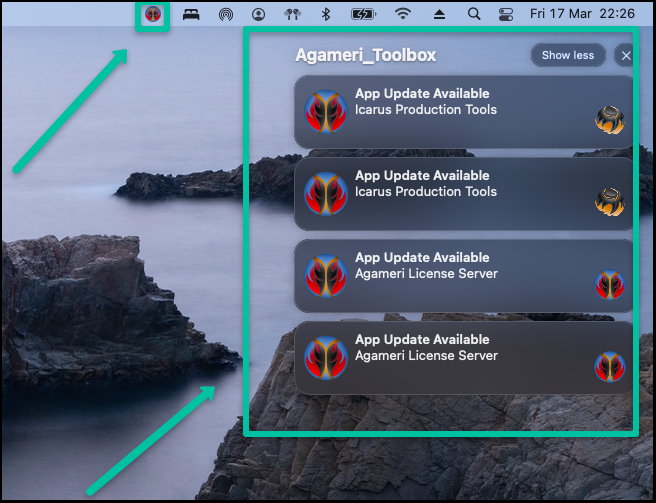The height and width of the screenshot is (503, 656).
Task: Click large Agameri logo on last notification
Action: pos(325,358)
